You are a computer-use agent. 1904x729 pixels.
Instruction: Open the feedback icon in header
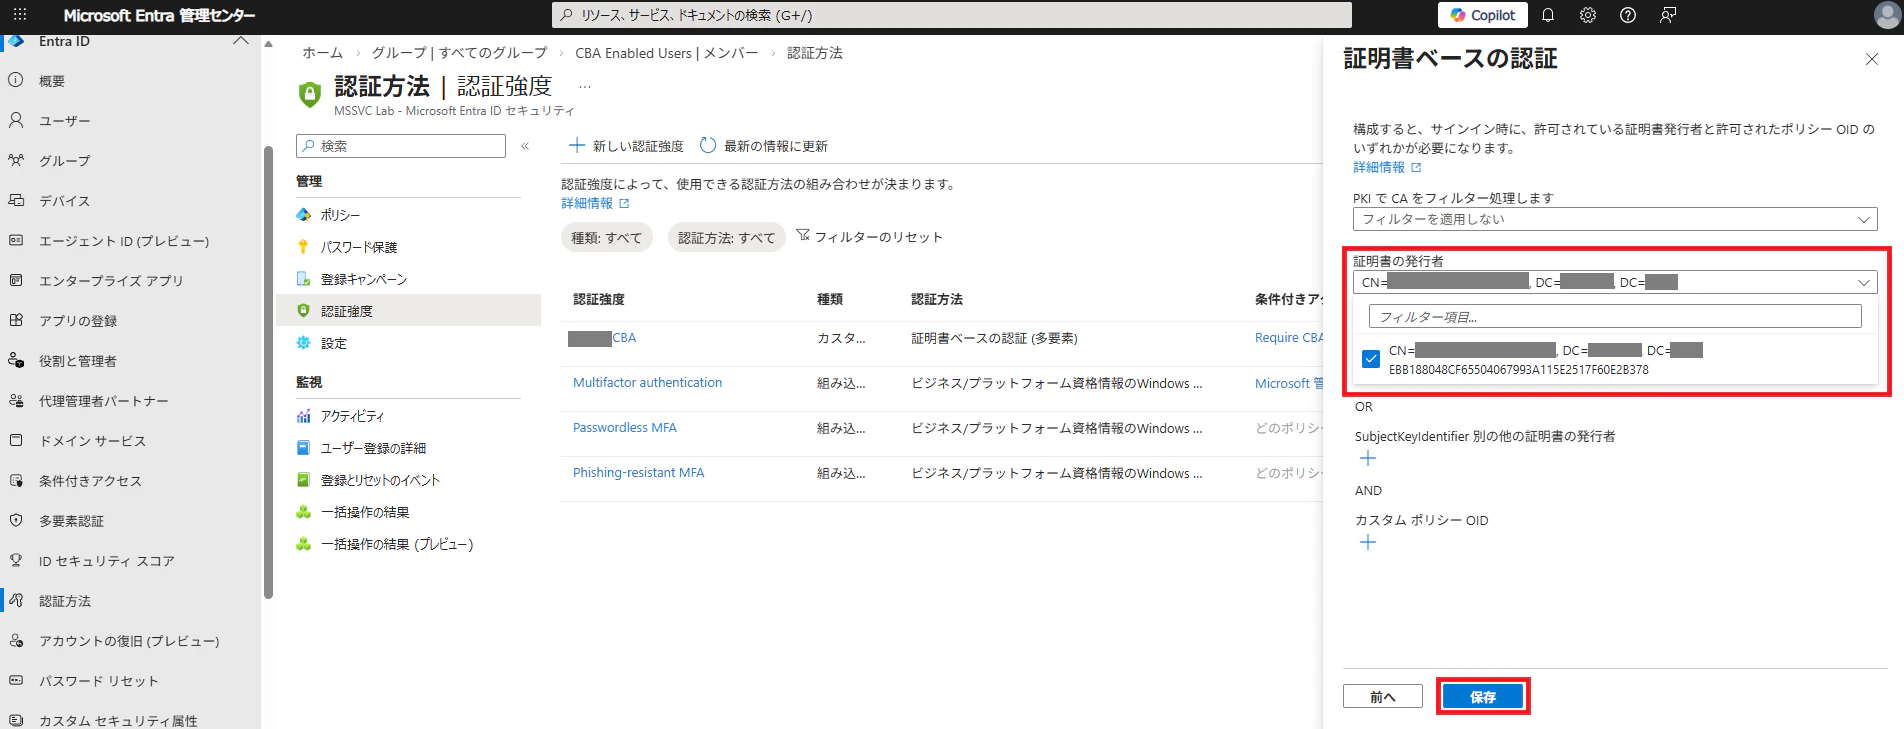pyautogui.click(x=1668, y=15)
